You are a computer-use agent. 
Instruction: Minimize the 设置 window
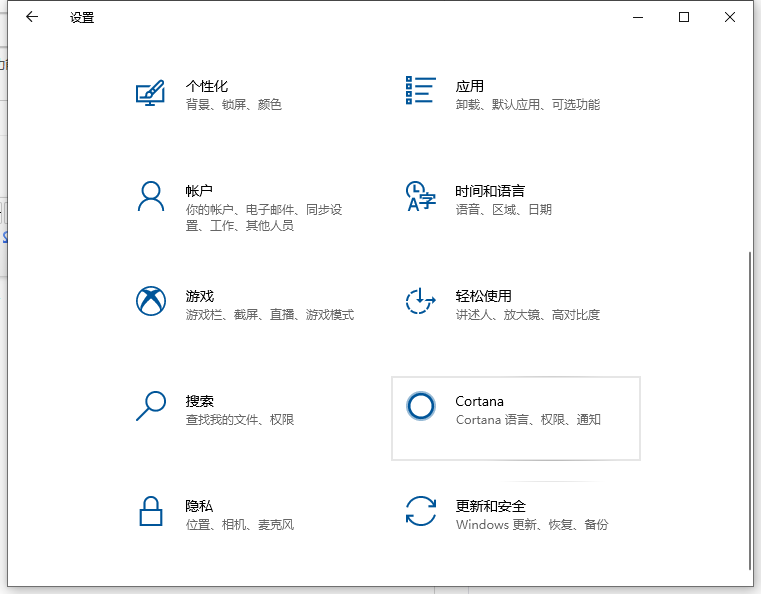(x=638, y=17)
